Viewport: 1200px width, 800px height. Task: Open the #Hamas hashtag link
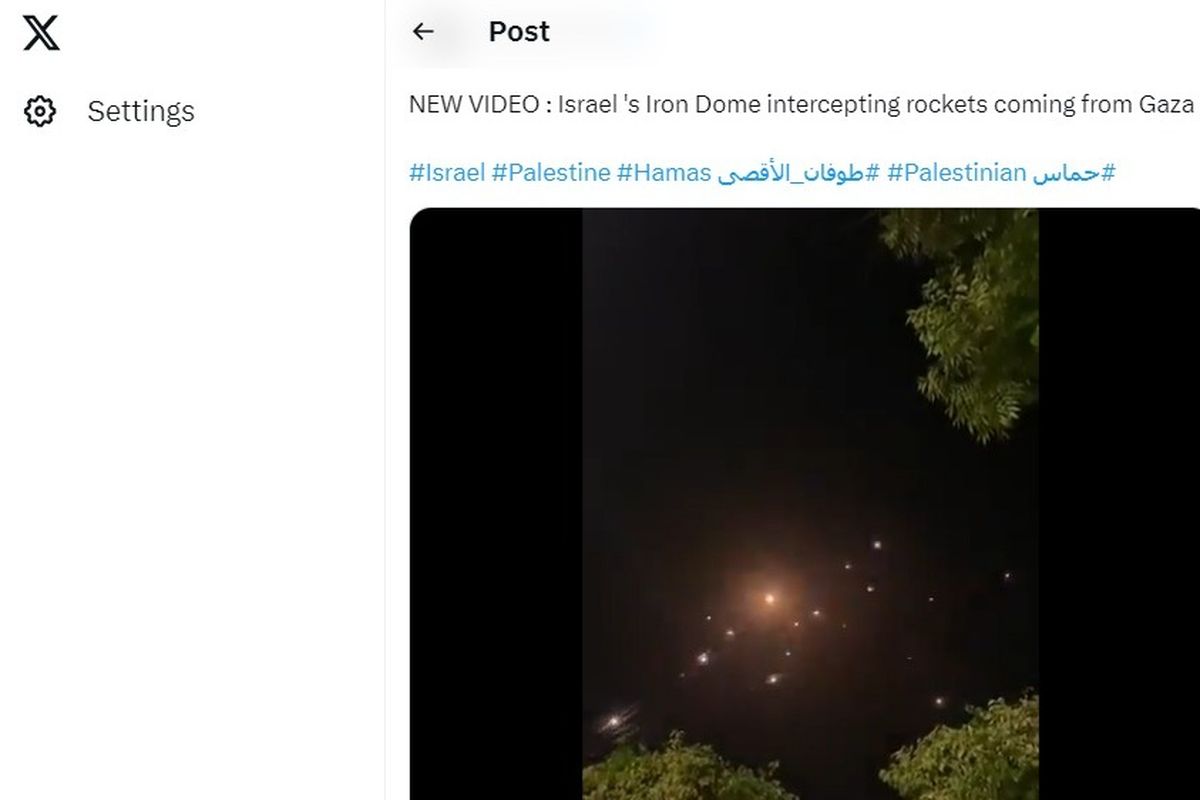pyautogui.click(x=664, y=173)
